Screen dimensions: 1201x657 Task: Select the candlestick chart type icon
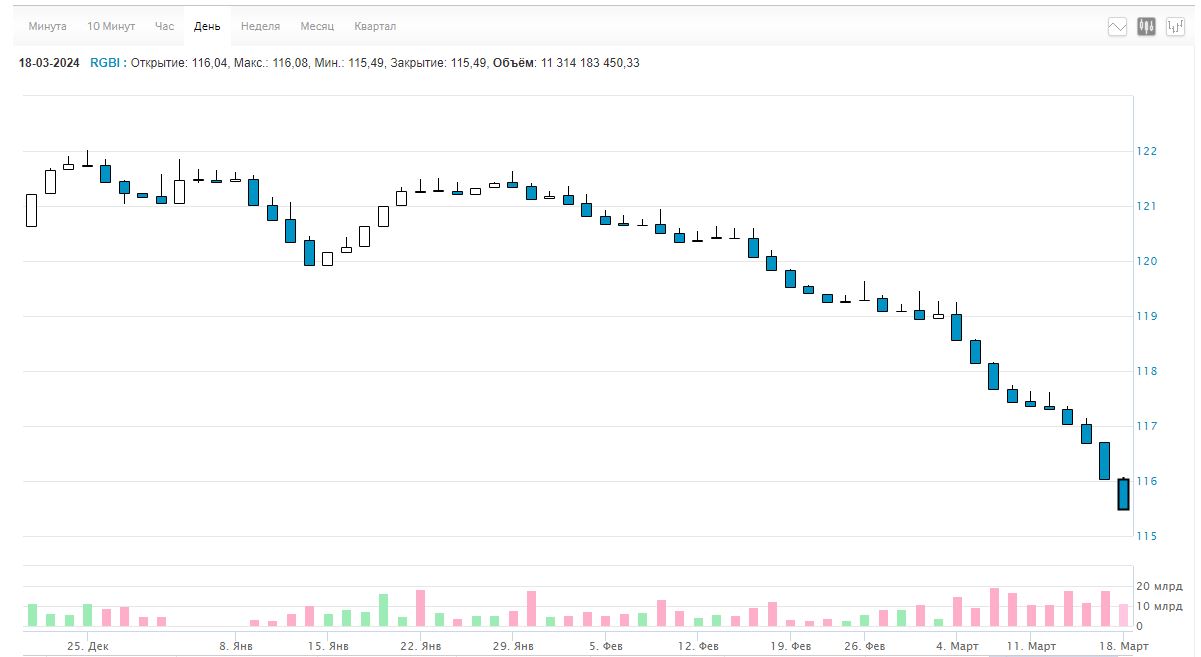1147,27
